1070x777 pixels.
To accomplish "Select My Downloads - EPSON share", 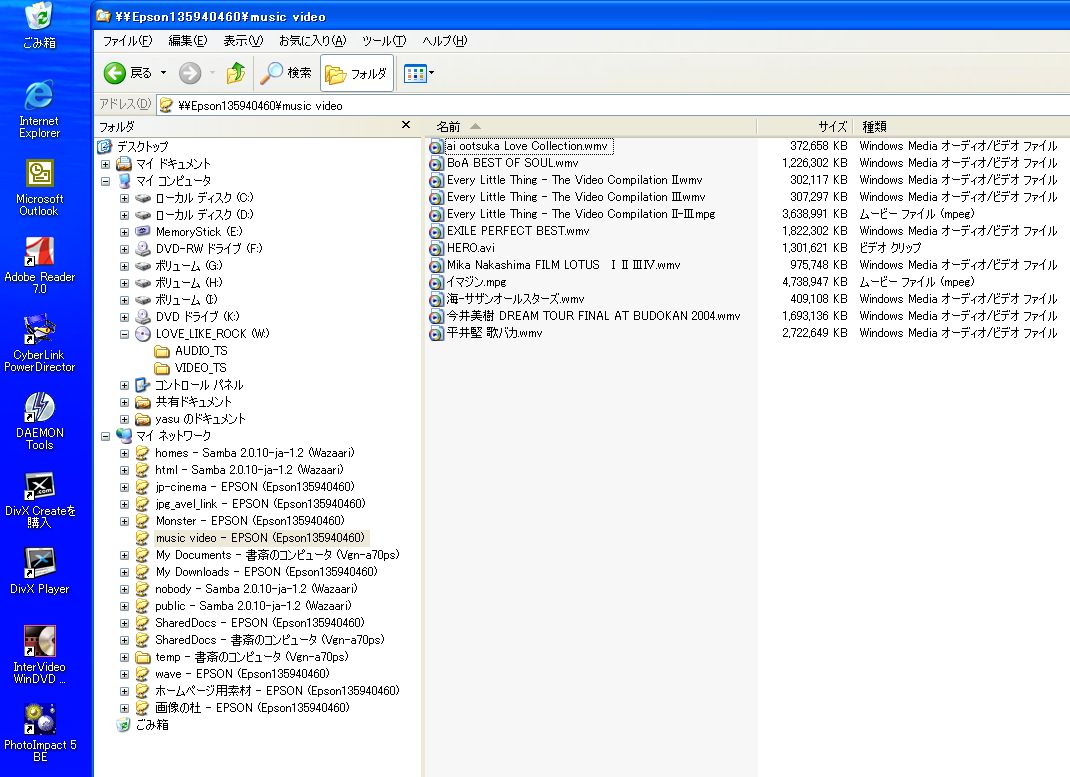I will tap(266, 572).
